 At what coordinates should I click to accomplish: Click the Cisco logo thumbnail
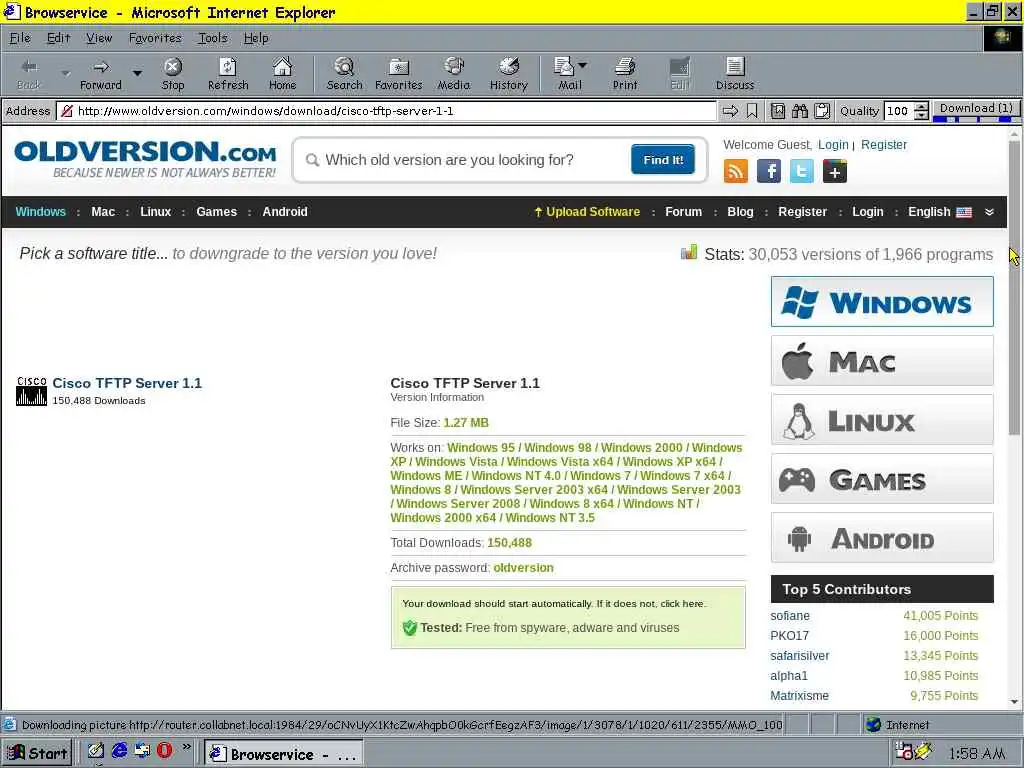point(31,391)
